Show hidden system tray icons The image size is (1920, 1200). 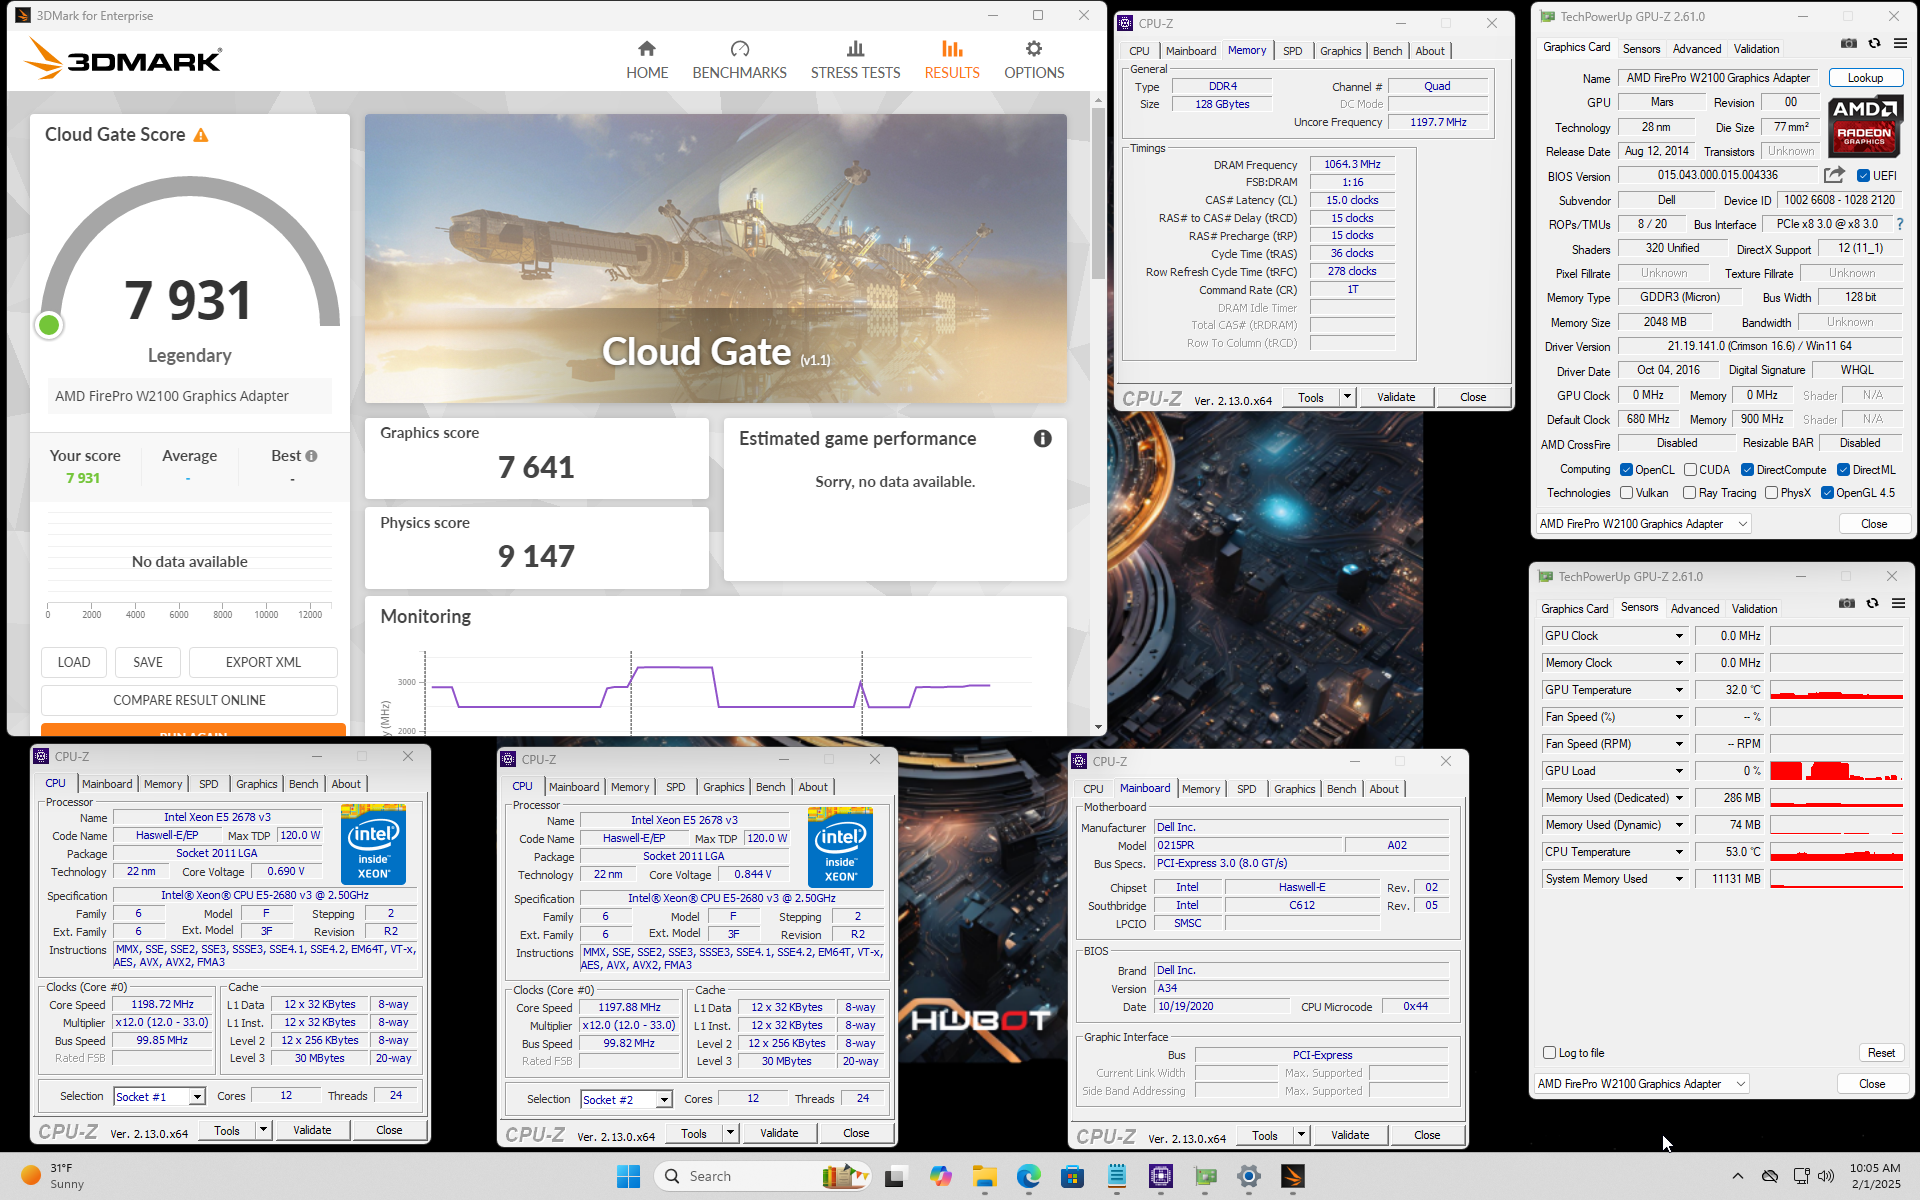coord(1738,1176)
